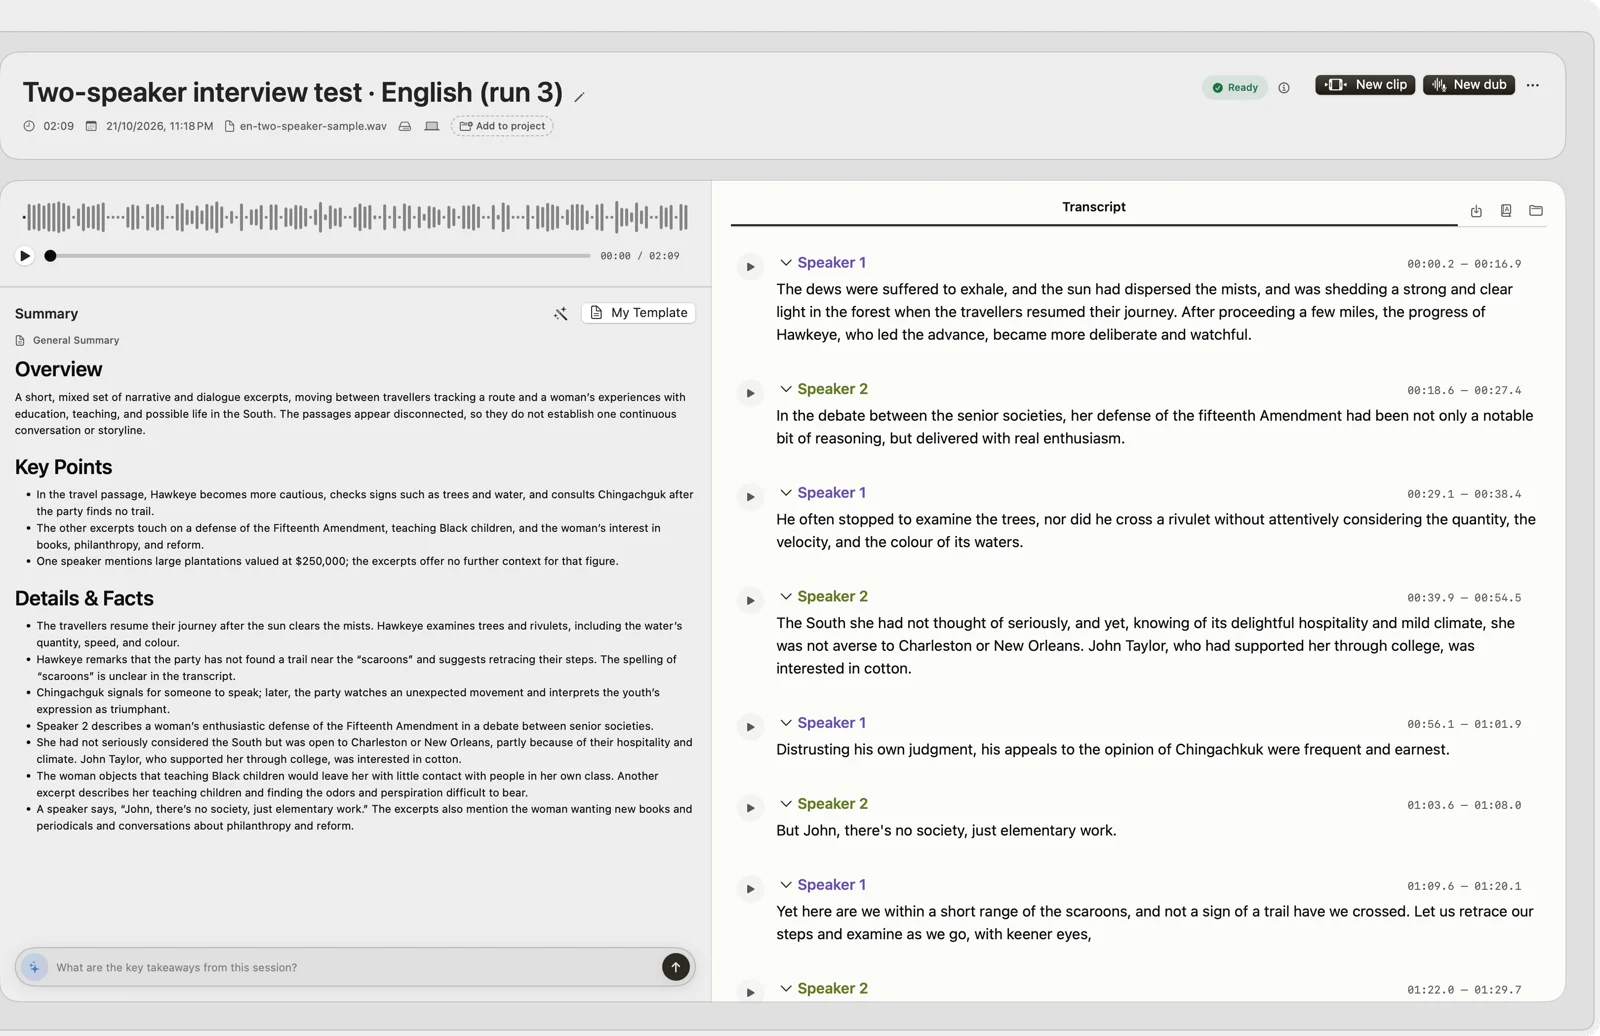Screen dimensions: 1600x1036
Task: Play Speaker 2 segment starting 01:03.6
Action: [750, 808]
